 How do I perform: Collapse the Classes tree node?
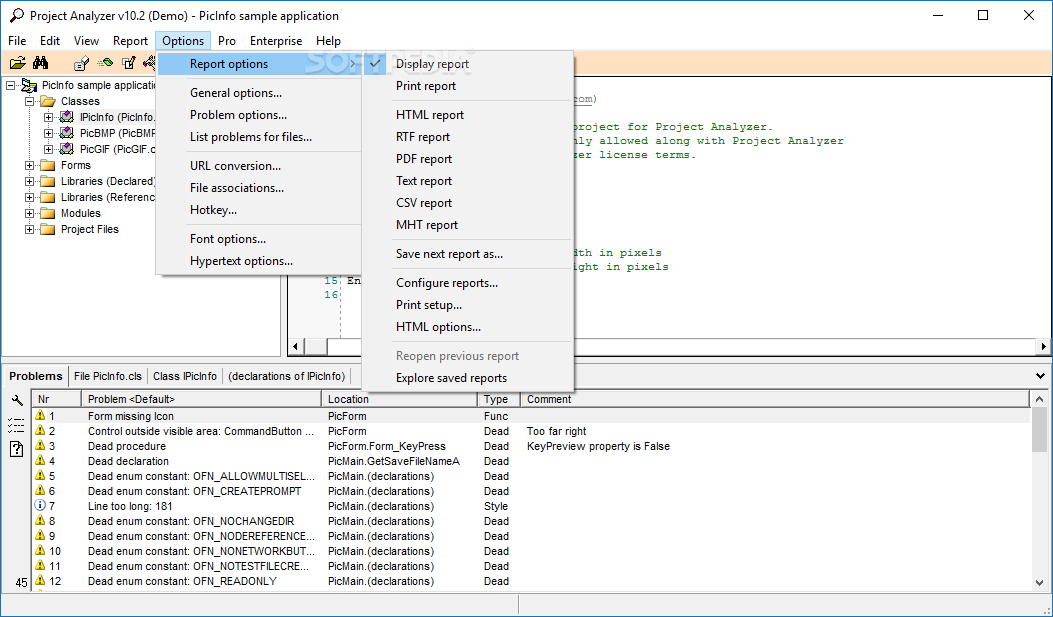pyautogui.click(x=30, y=101)
